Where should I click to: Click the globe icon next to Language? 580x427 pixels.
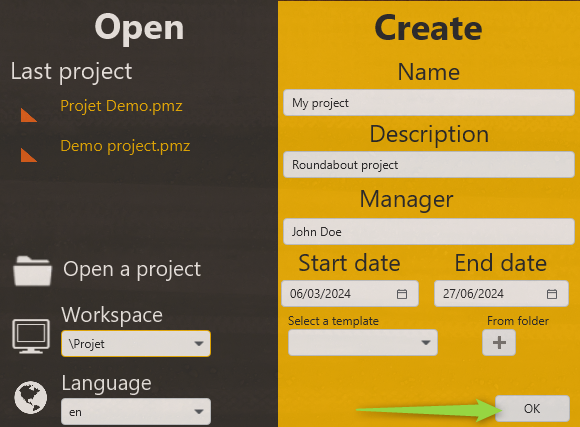point(31,397)
